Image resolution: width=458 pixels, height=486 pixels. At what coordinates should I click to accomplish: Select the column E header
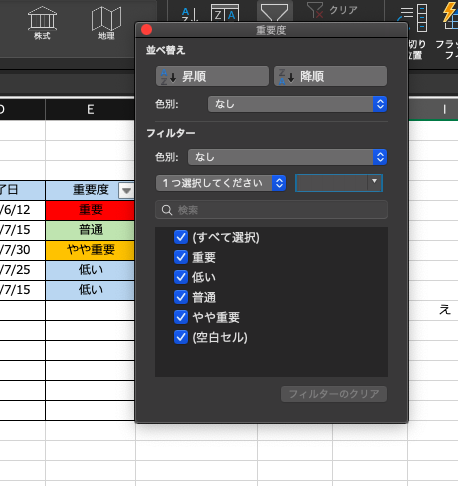(x=90, y=109)
